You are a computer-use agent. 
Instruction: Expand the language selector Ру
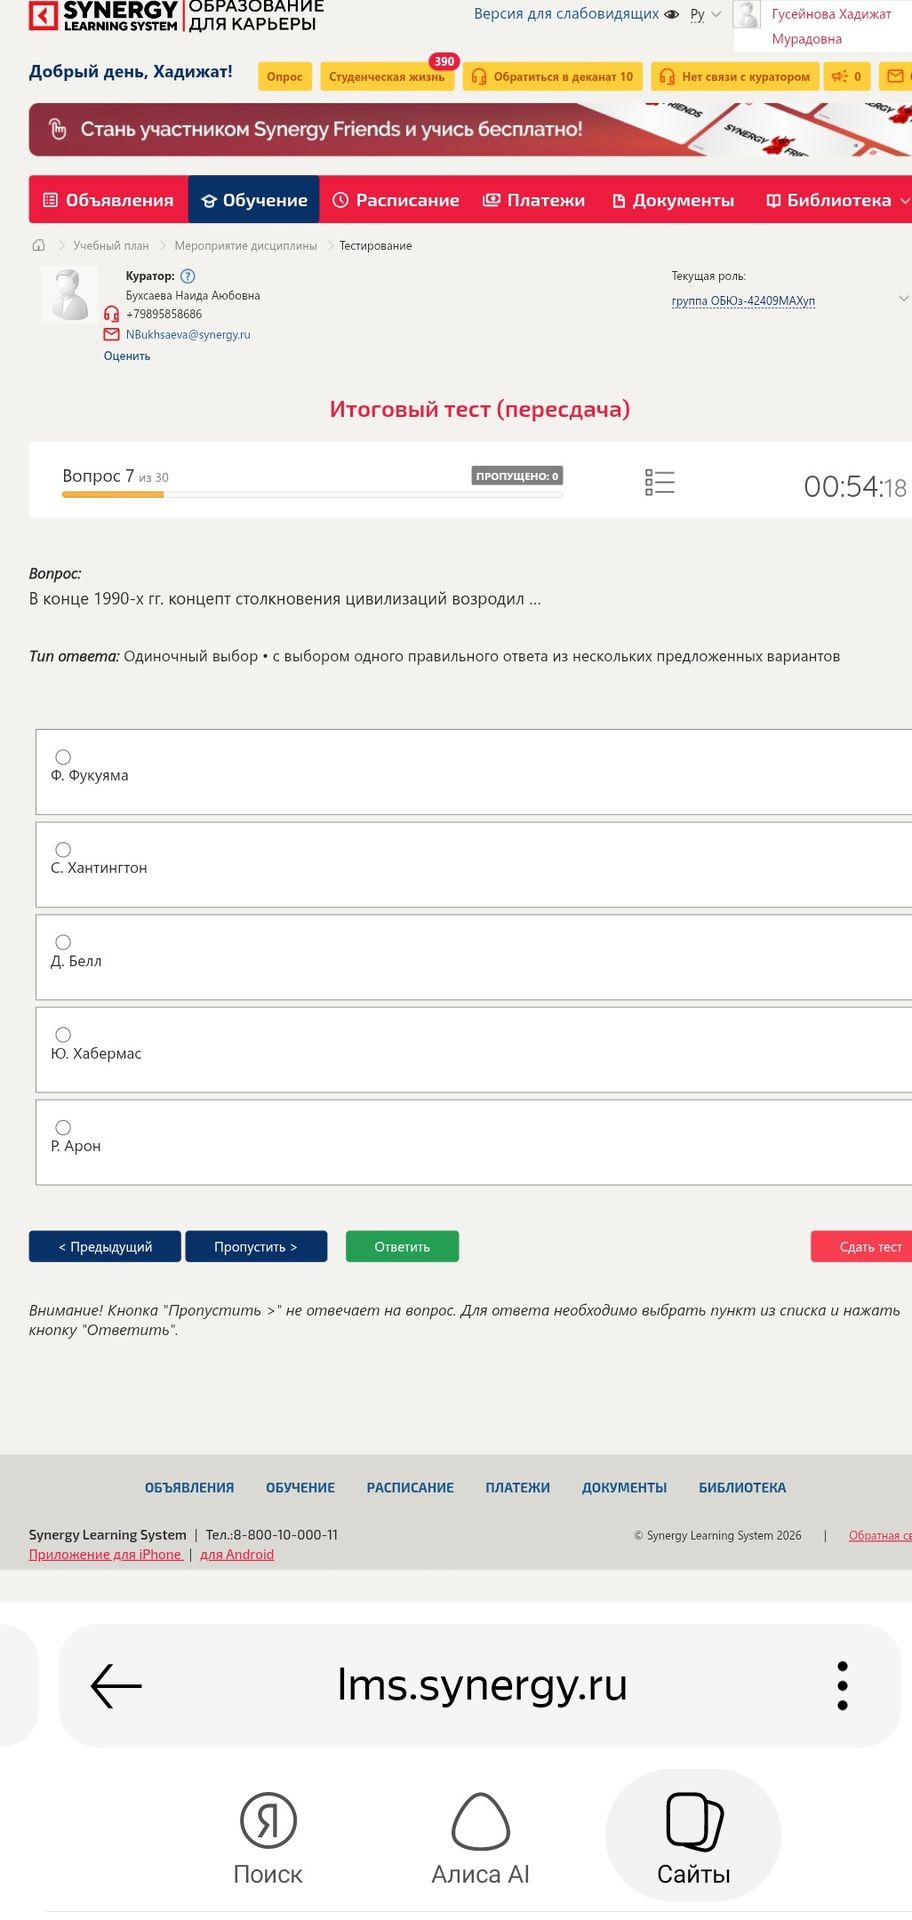705,14
